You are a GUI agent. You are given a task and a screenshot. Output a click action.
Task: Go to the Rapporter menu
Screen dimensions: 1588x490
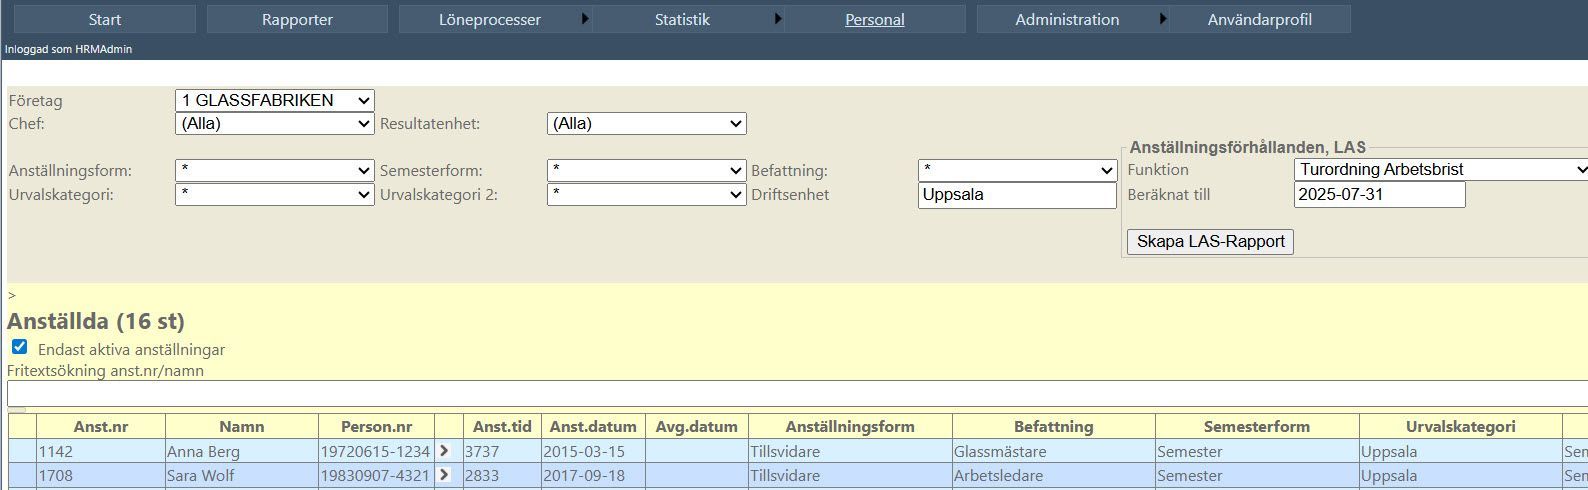point(297,19)
